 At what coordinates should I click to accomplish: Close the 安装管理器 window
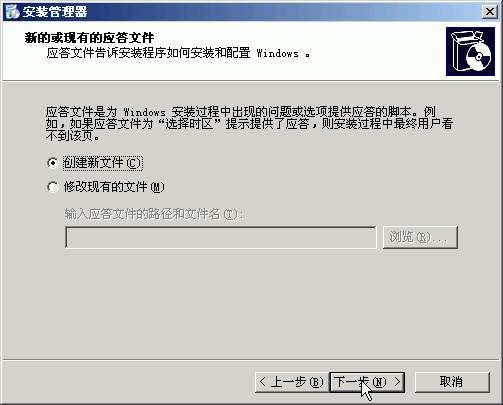click(490, 12)
